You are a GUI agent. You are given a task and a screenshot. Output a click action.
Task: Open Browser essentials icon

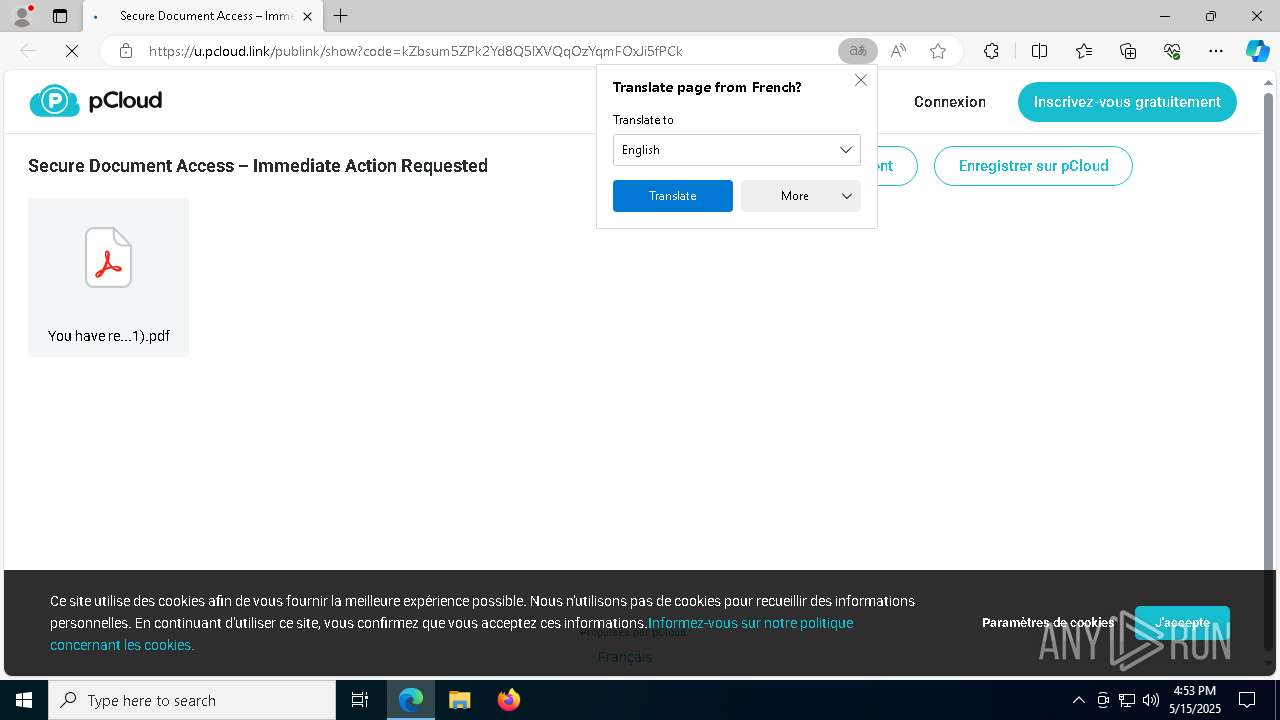[1172, 51]
